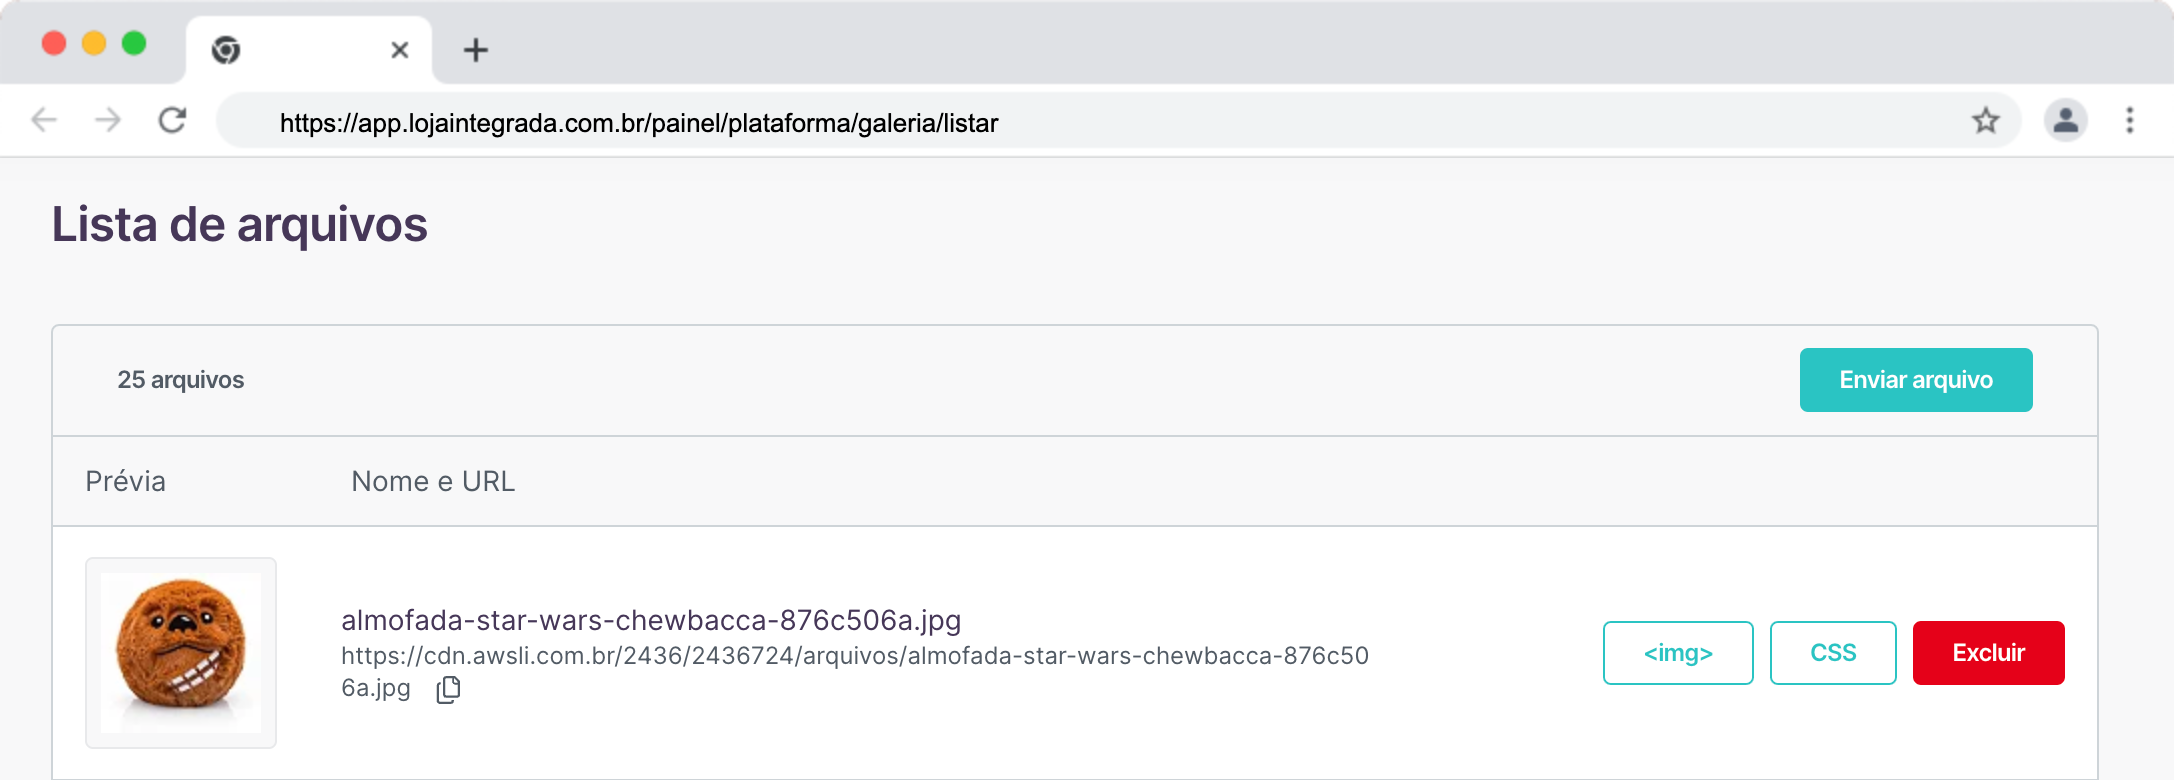Go back to the previous page
2174x780 pixels.
pos(44,121)
